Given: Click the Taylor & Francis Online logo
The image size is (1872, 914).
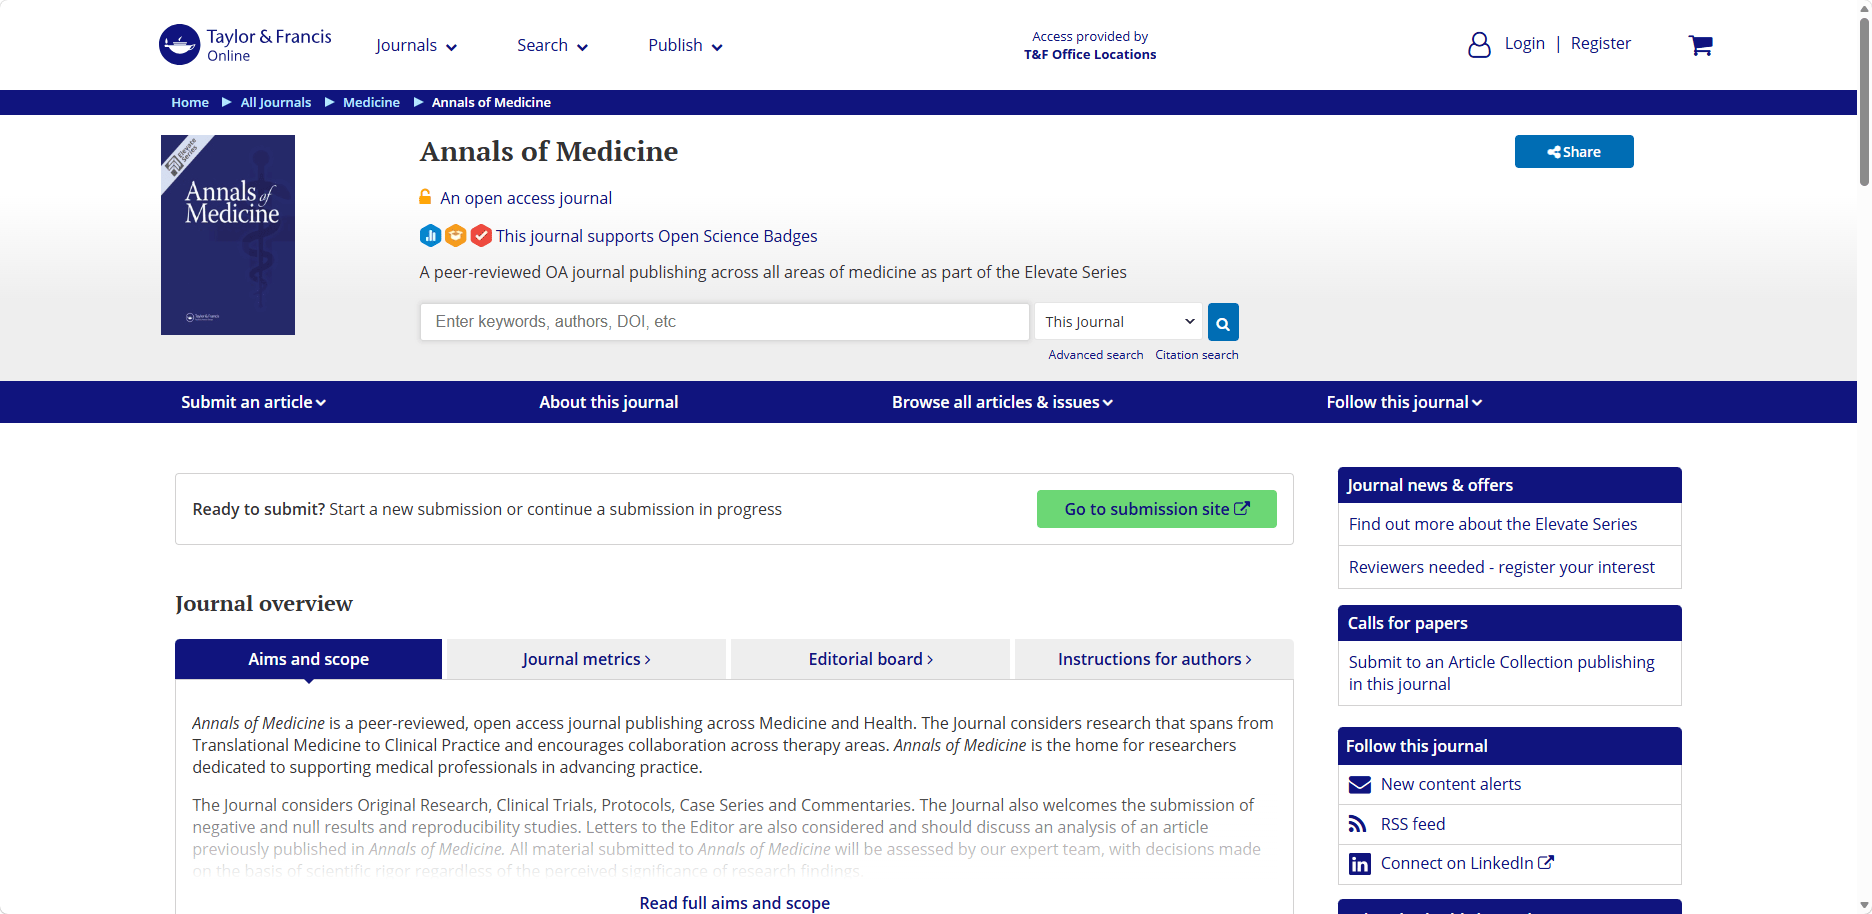Looking at the screenshot, I should [x=245, y=45].
